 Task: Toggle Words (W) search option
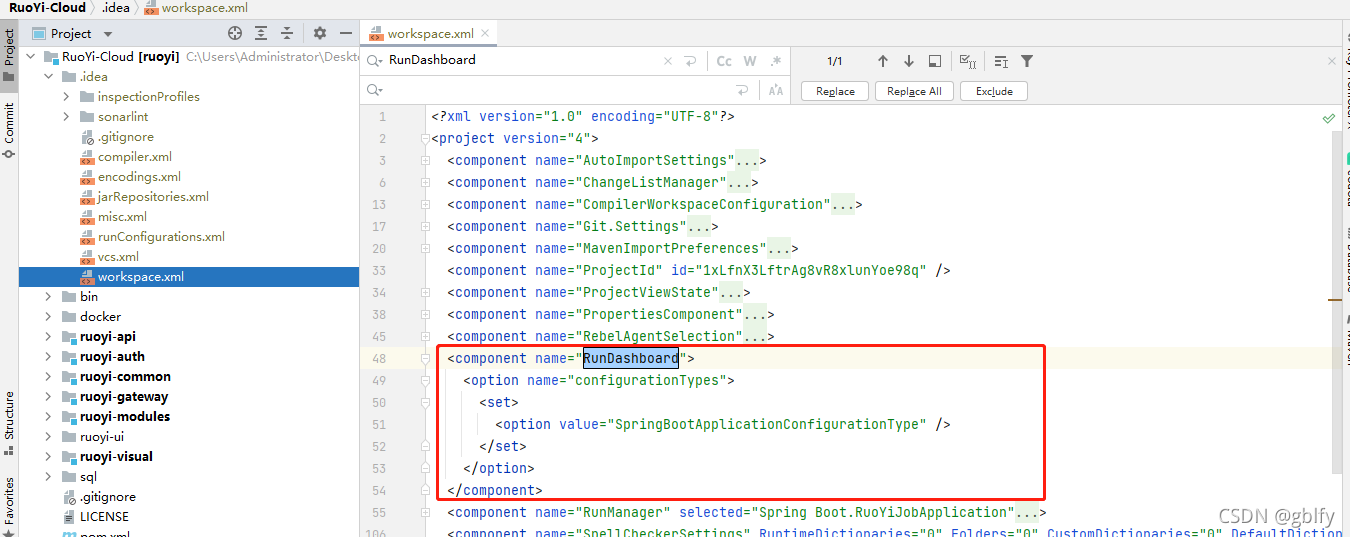pyautogui.click(x=751, y=61)
